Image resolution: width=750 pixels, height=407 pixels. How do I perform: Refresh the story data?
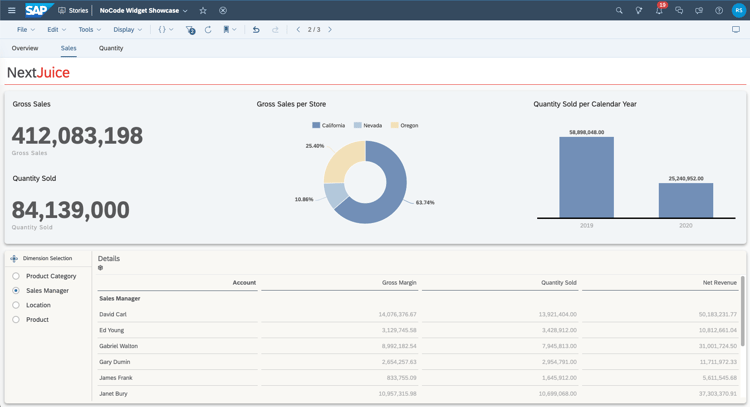(x=208, y=29)
